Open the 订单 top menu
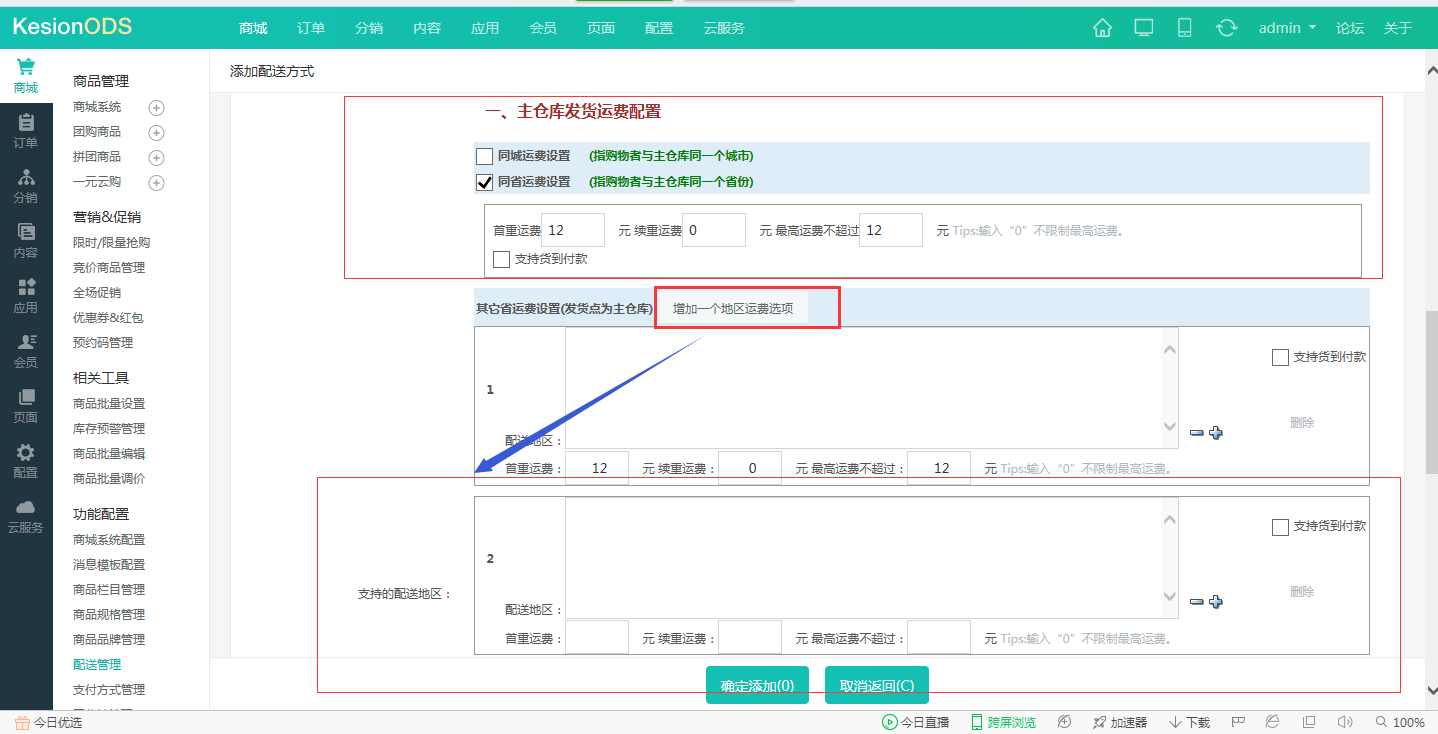Screen dimensions: 1438x734 (311, 28)
